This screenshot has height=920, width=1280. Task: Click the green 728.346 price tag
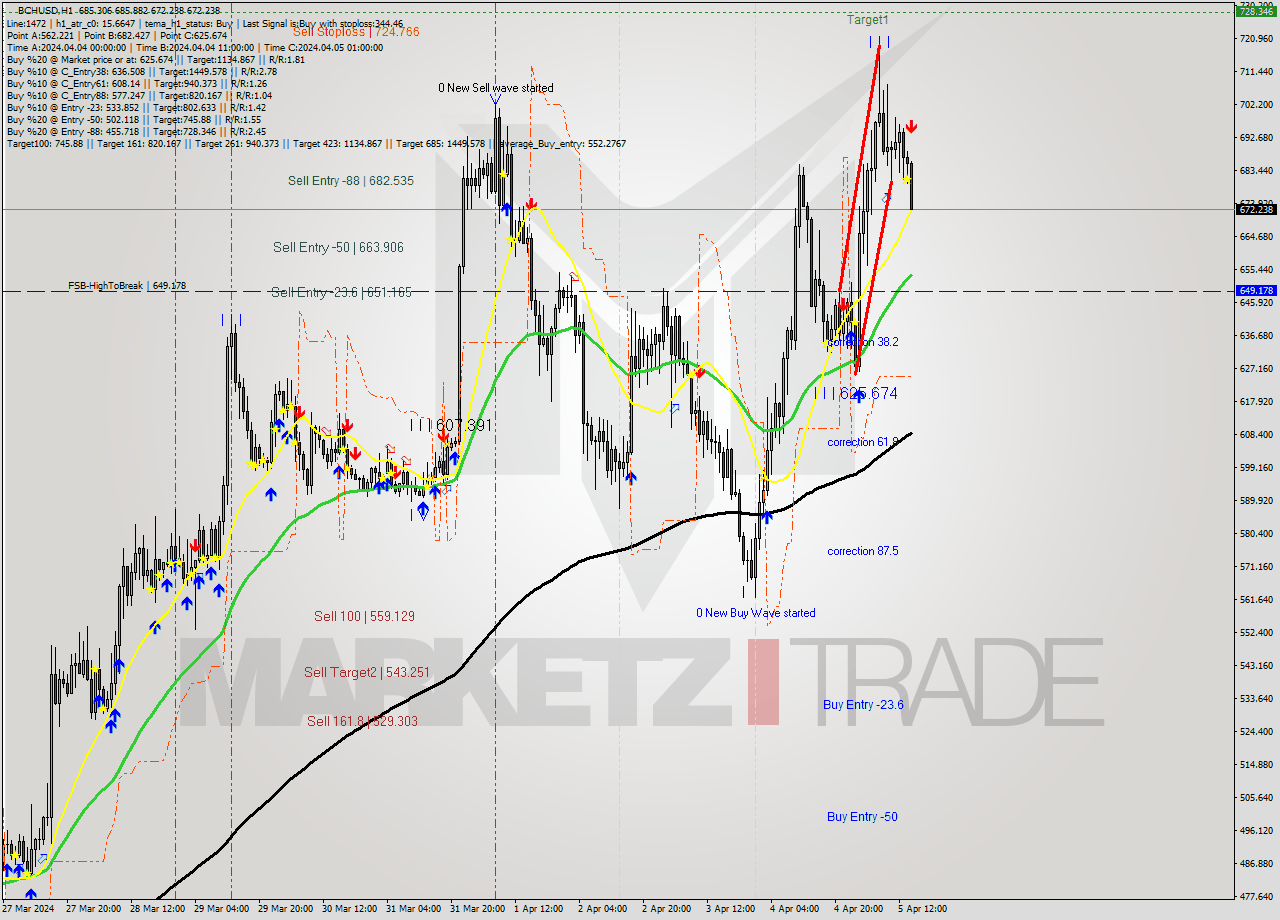click(x=1256, y=12)
